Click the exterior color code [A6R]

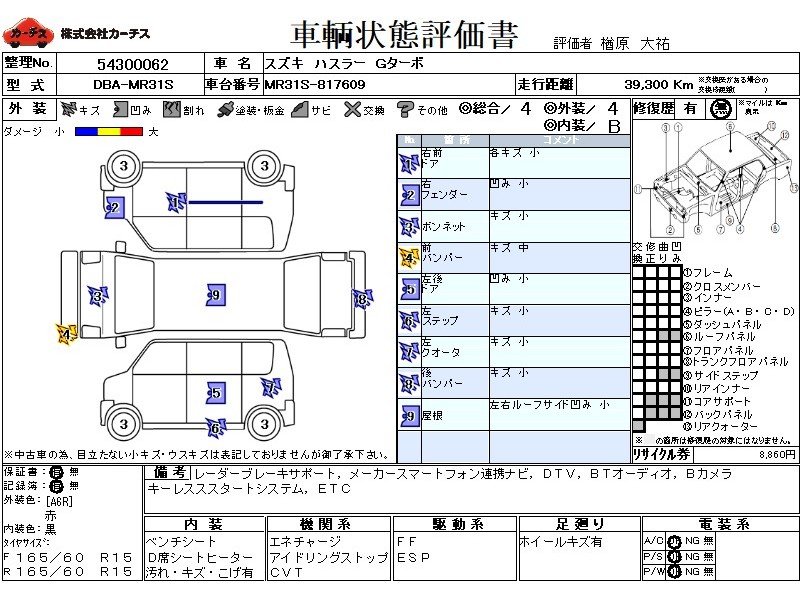tap(59, 502)
